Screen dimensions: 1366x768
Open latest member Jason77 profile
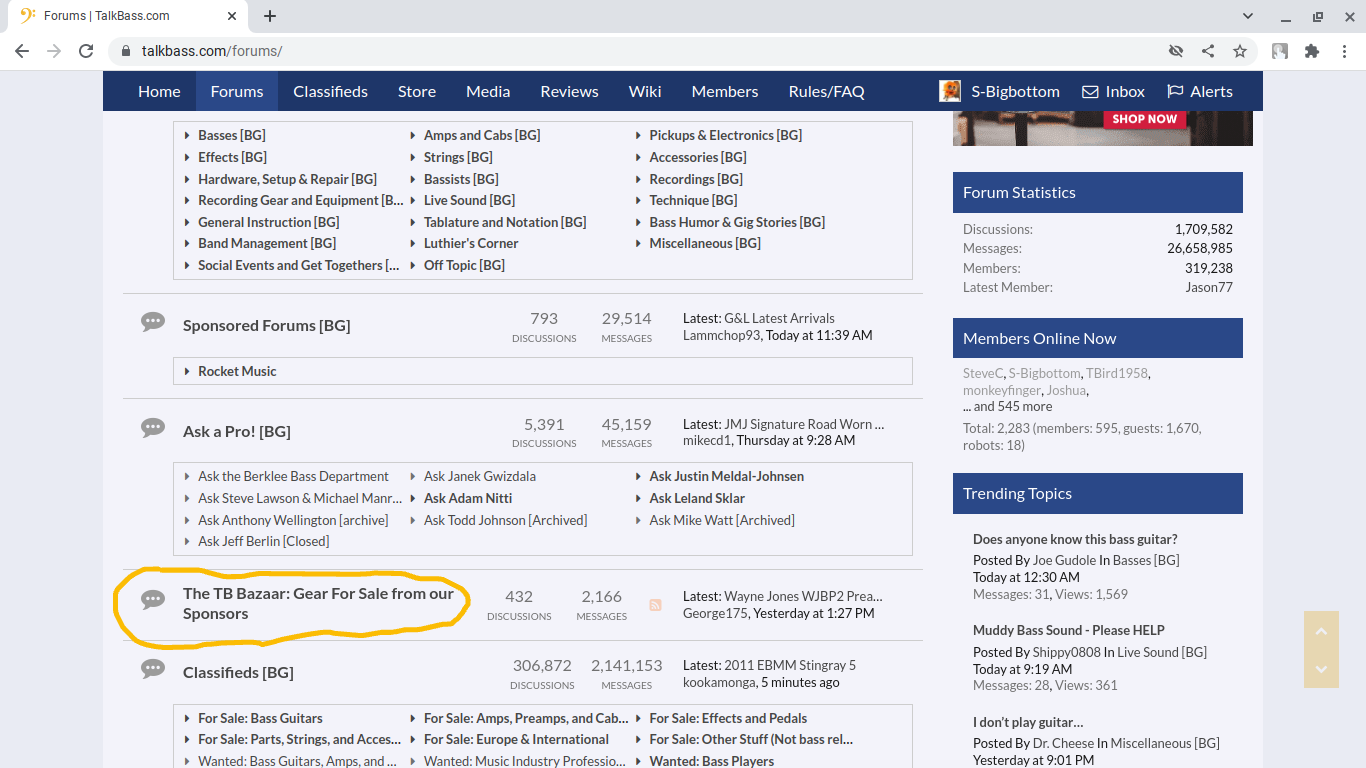coord(1209,287)
